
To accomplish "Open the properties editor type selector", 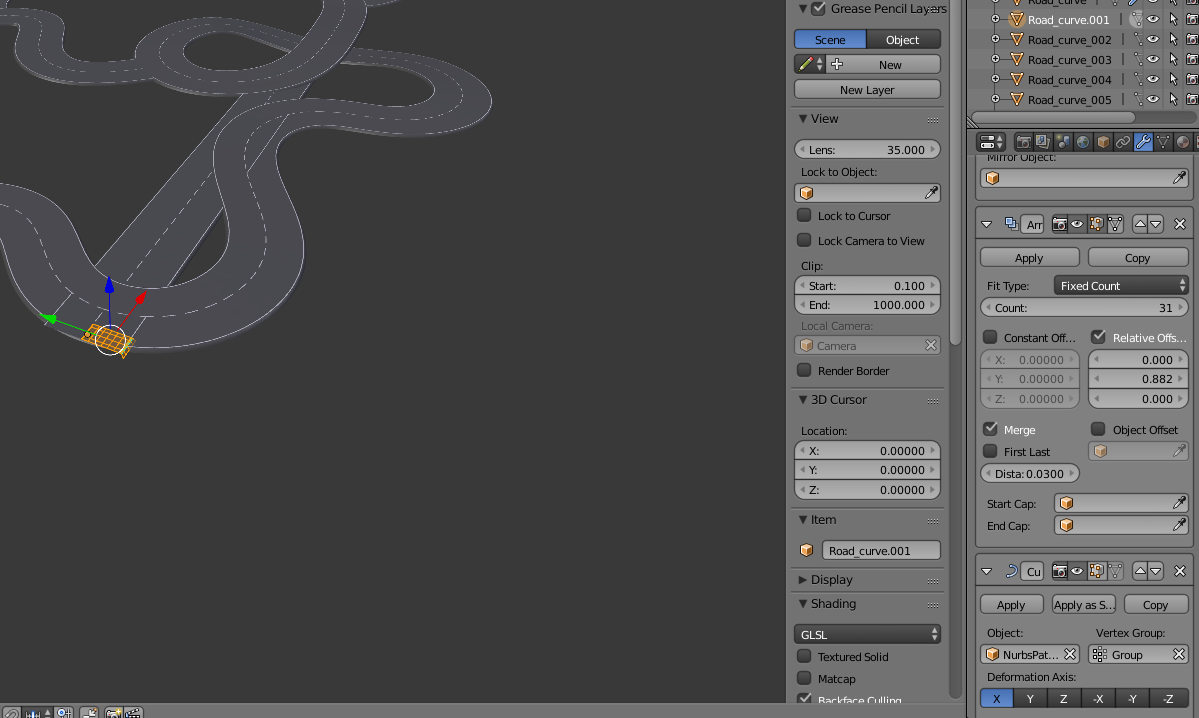I will point(992,142).
